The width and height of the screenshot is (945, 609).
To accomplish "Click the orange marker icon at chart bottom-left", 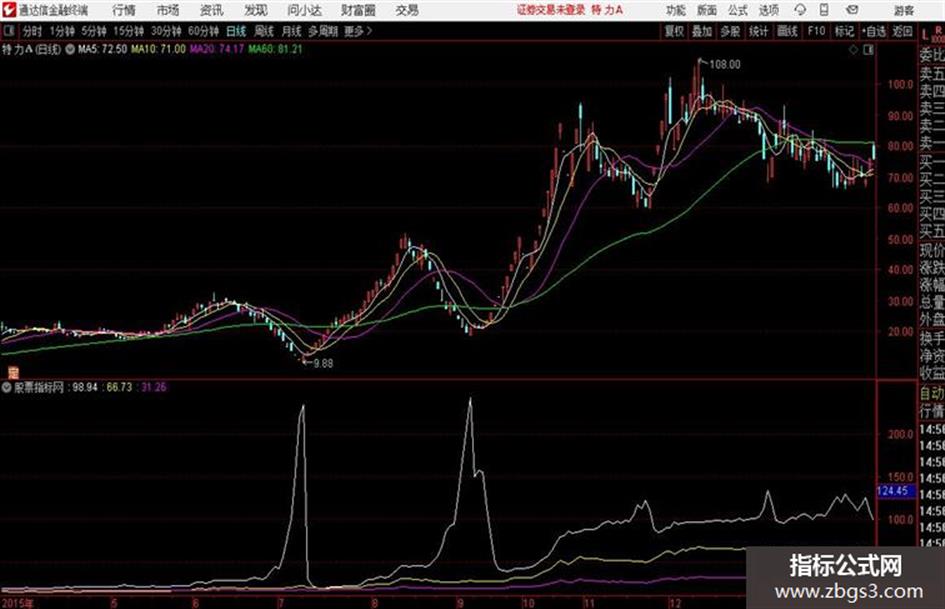I will point(13,371).
